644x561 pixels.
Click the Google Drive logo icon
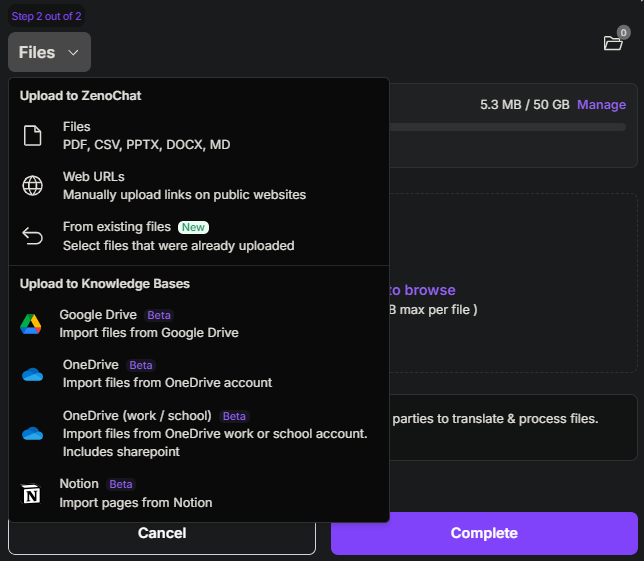pos(31,324)
